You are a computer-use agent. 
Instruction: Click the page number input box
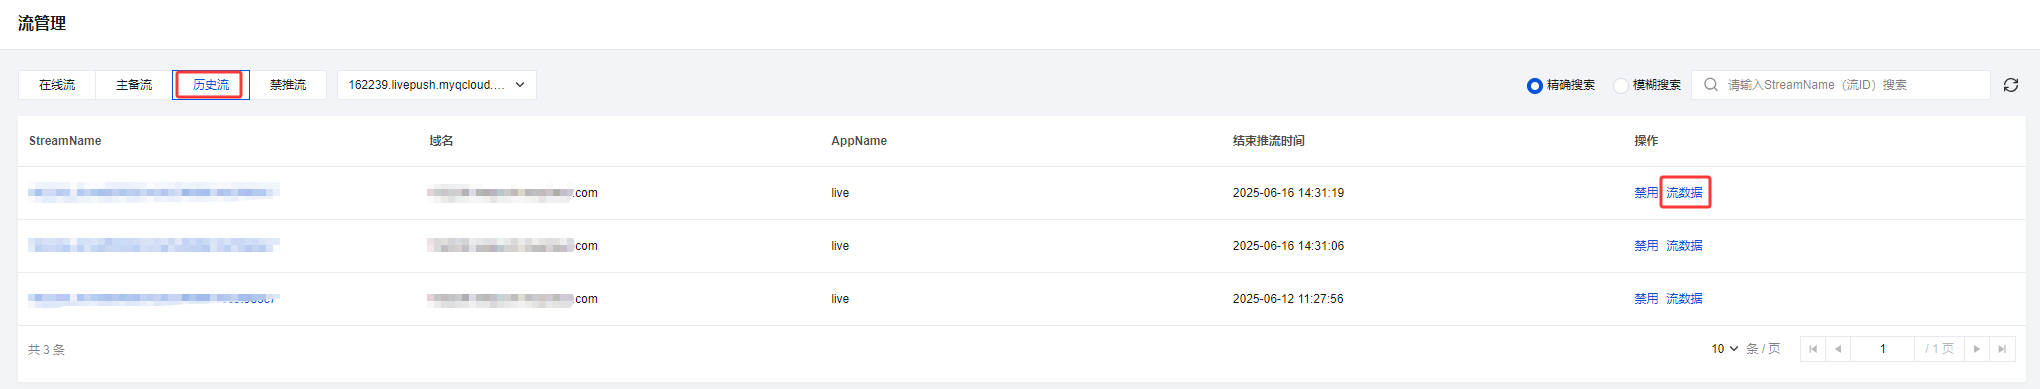click(1883, 349)
